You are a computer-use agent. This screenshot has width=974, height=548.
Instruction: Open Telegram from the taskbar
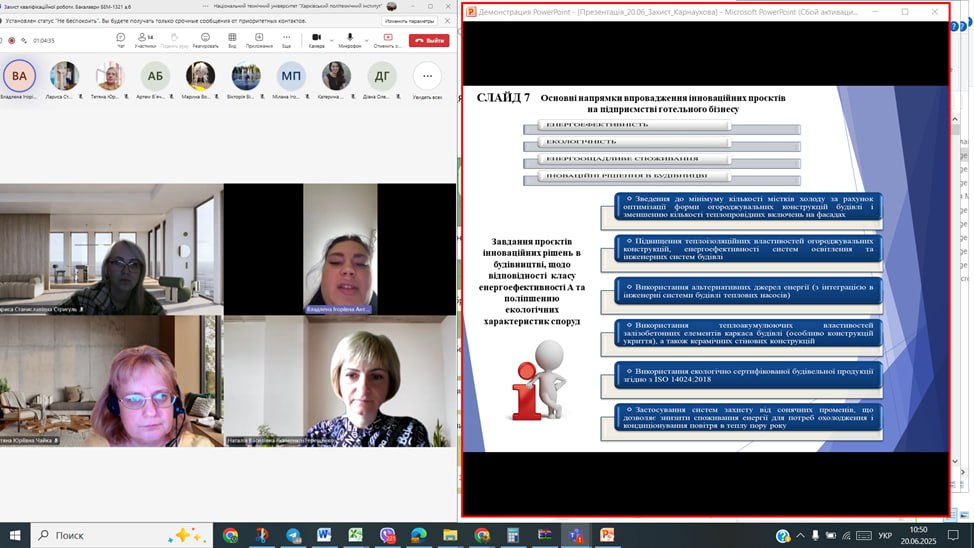click(292, 535)
